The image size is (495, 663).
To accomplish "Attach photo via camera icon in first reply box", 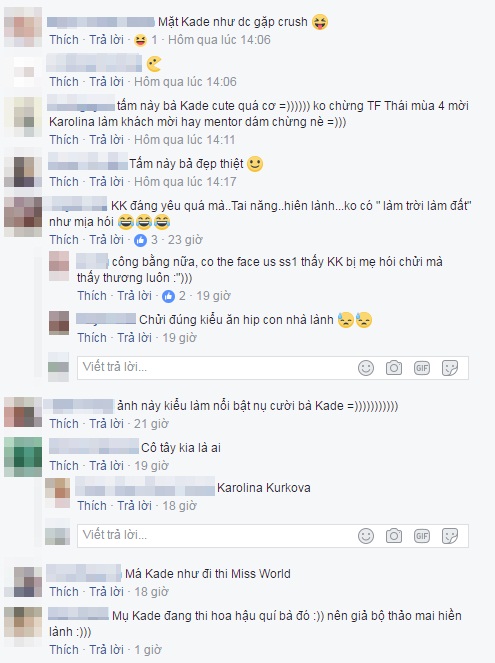I will click(394, 367).
